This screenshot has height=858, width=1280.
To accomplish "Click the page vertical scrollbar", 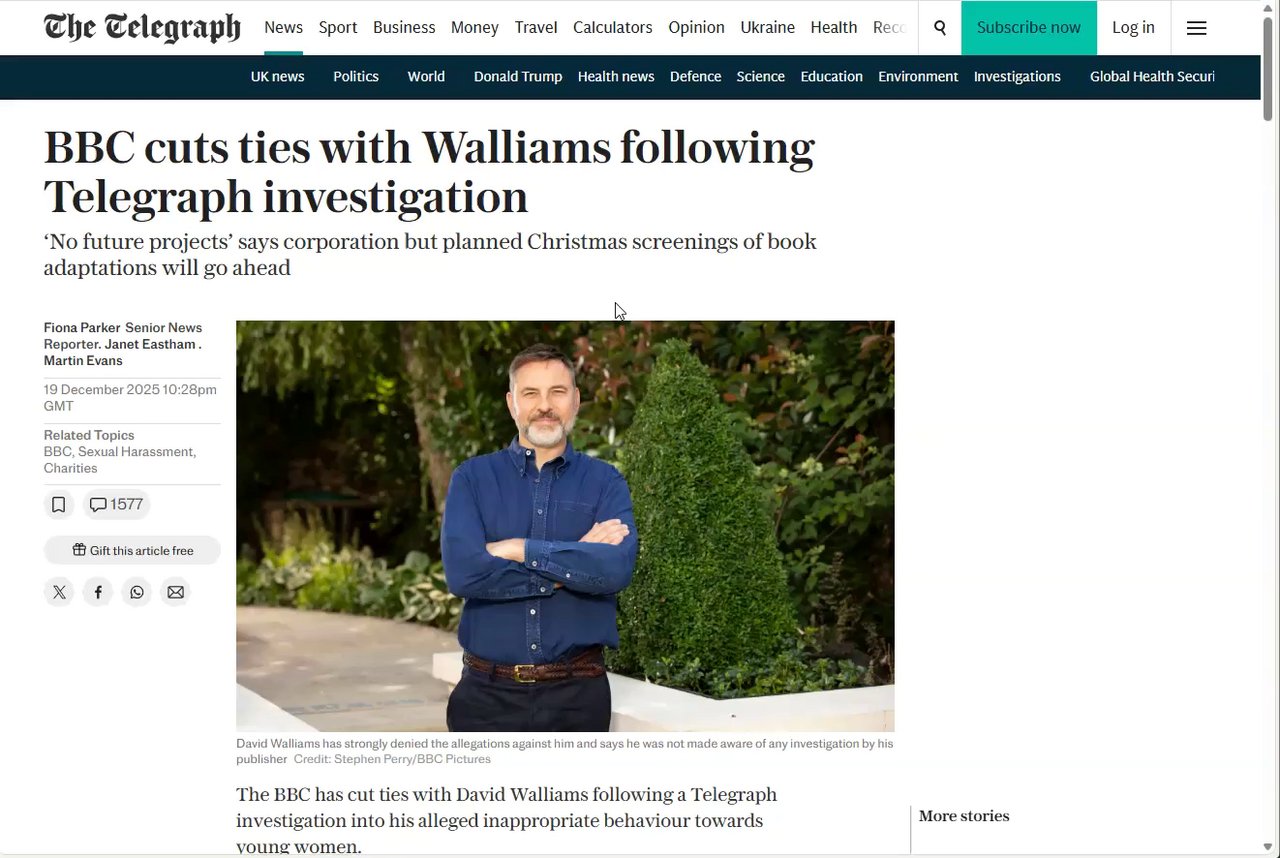I will [x=1269, y=428].
